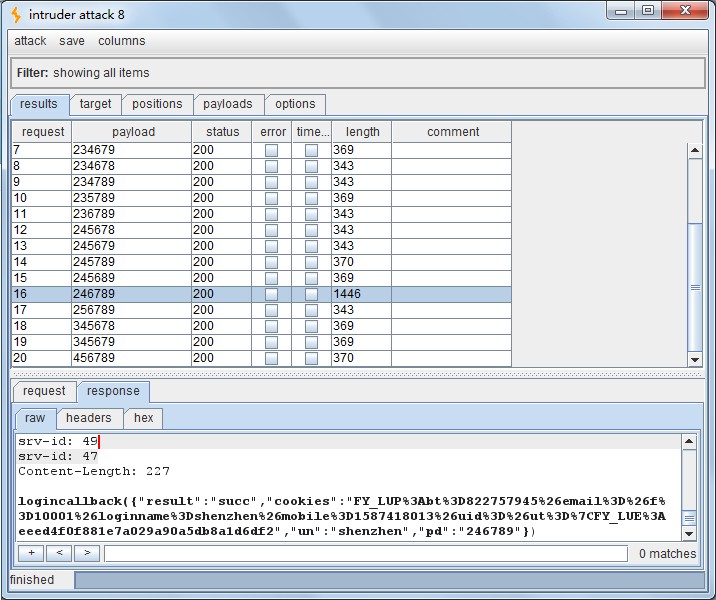Open the save menu
Image resolution: width=716 pixels, height=600 pixels.
pos(72,41)
